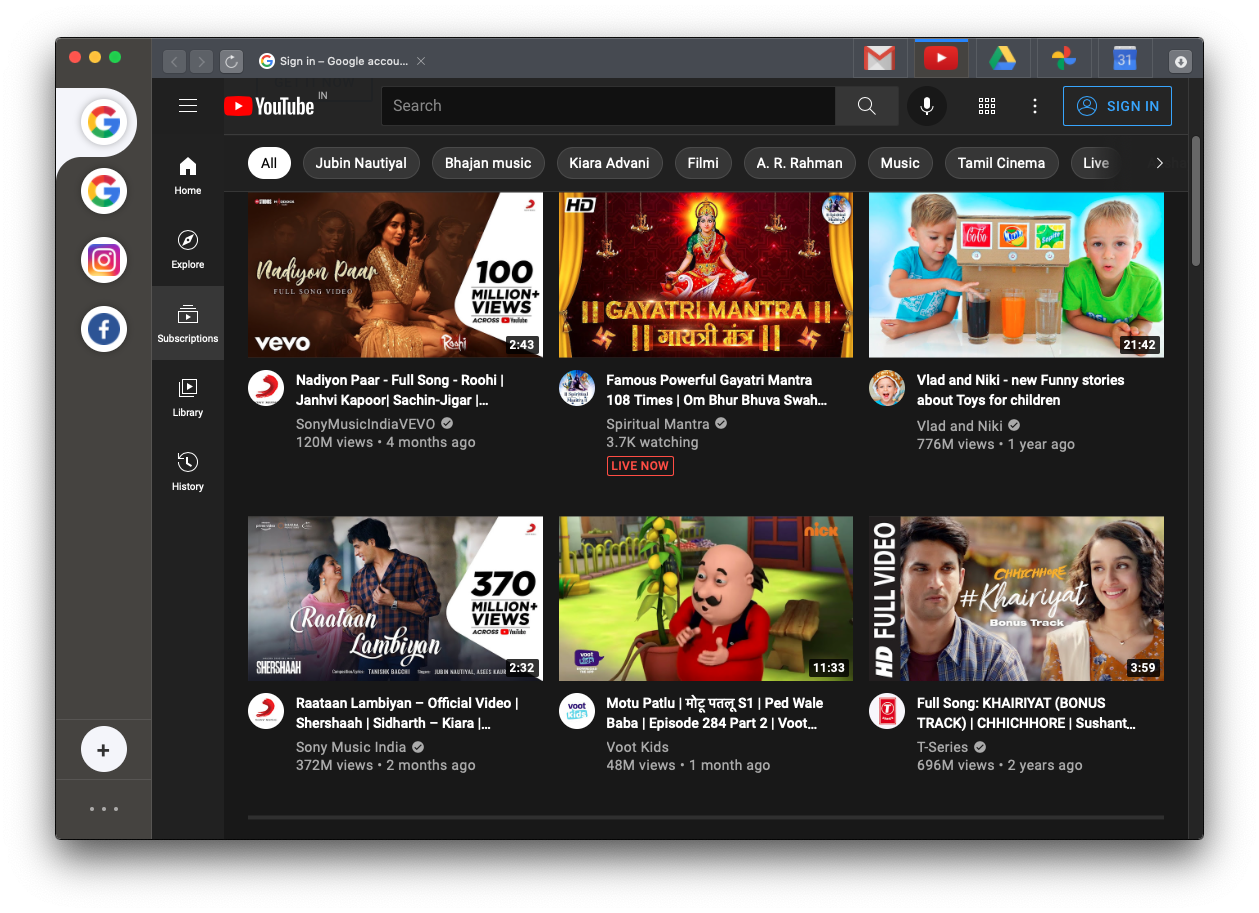Image resolution: width=1259 pixels, height=913 pixels.
Task: Reload the page with the refresh button
Action: point(231,62)
